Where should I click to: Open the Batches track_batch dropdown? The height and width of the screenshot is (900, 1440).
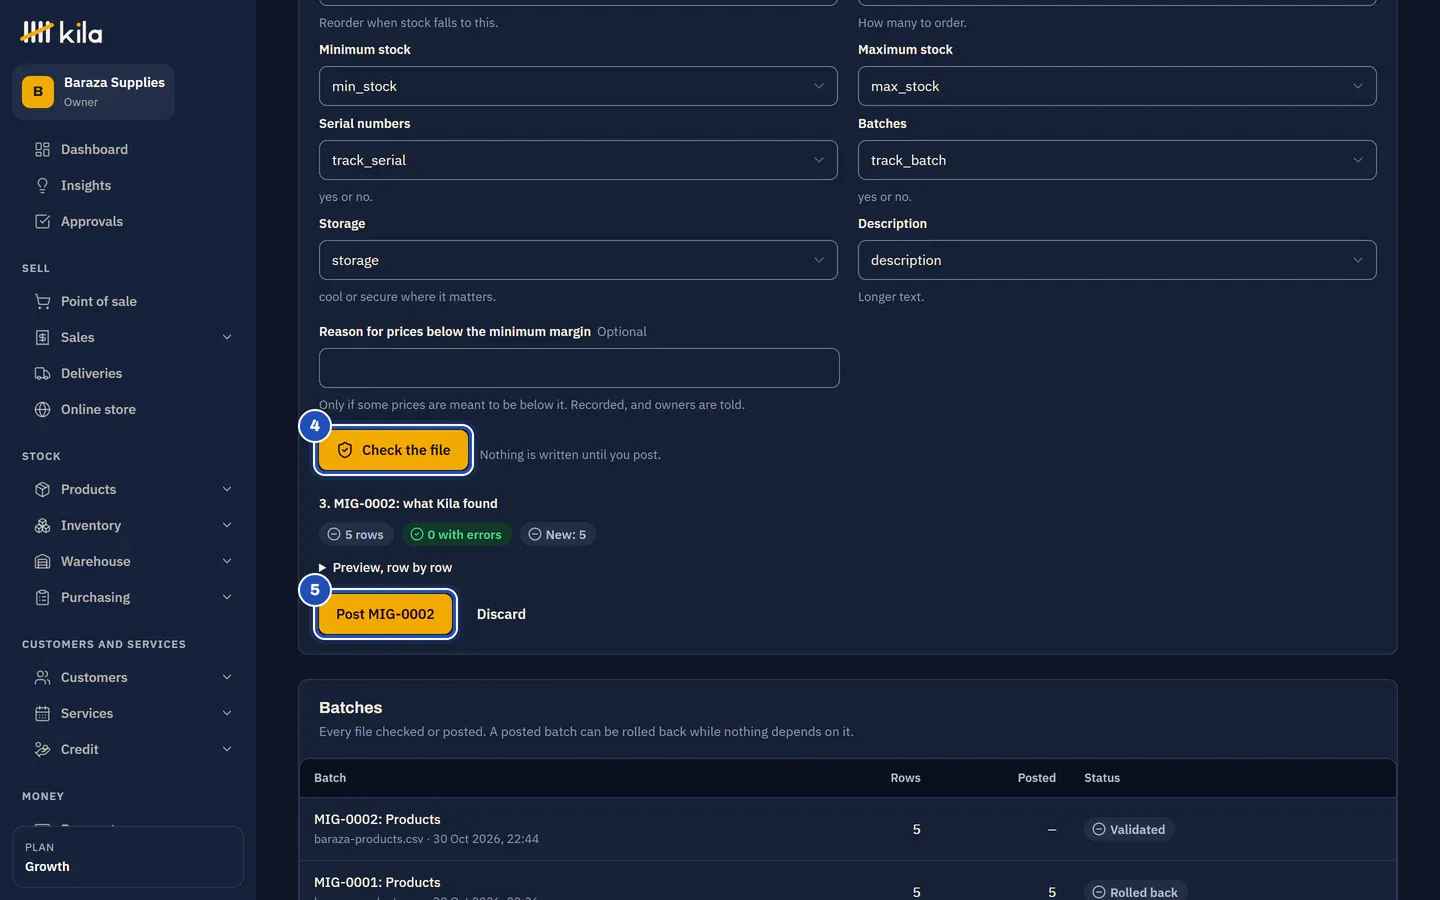[1117, 160]
